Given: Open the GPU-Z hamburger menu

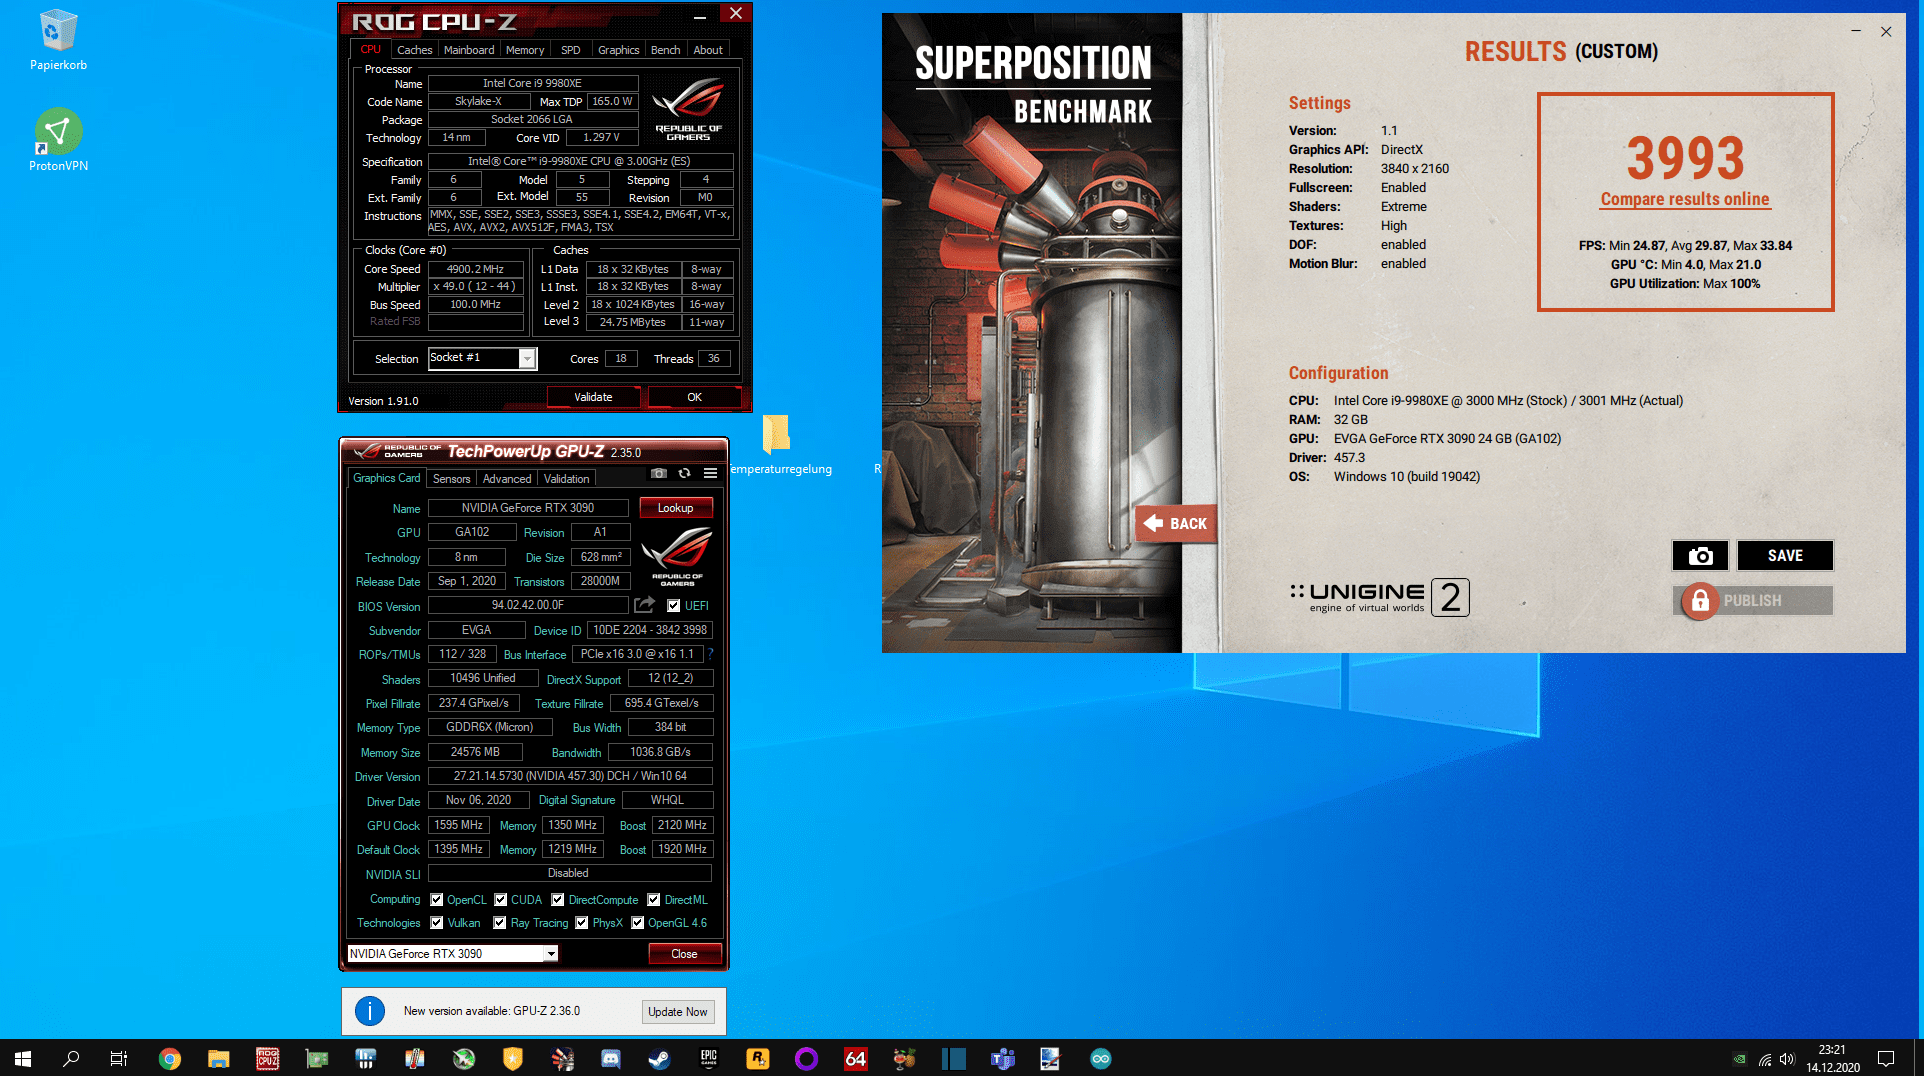Looking at the screenshot, I should click(711, 474).
